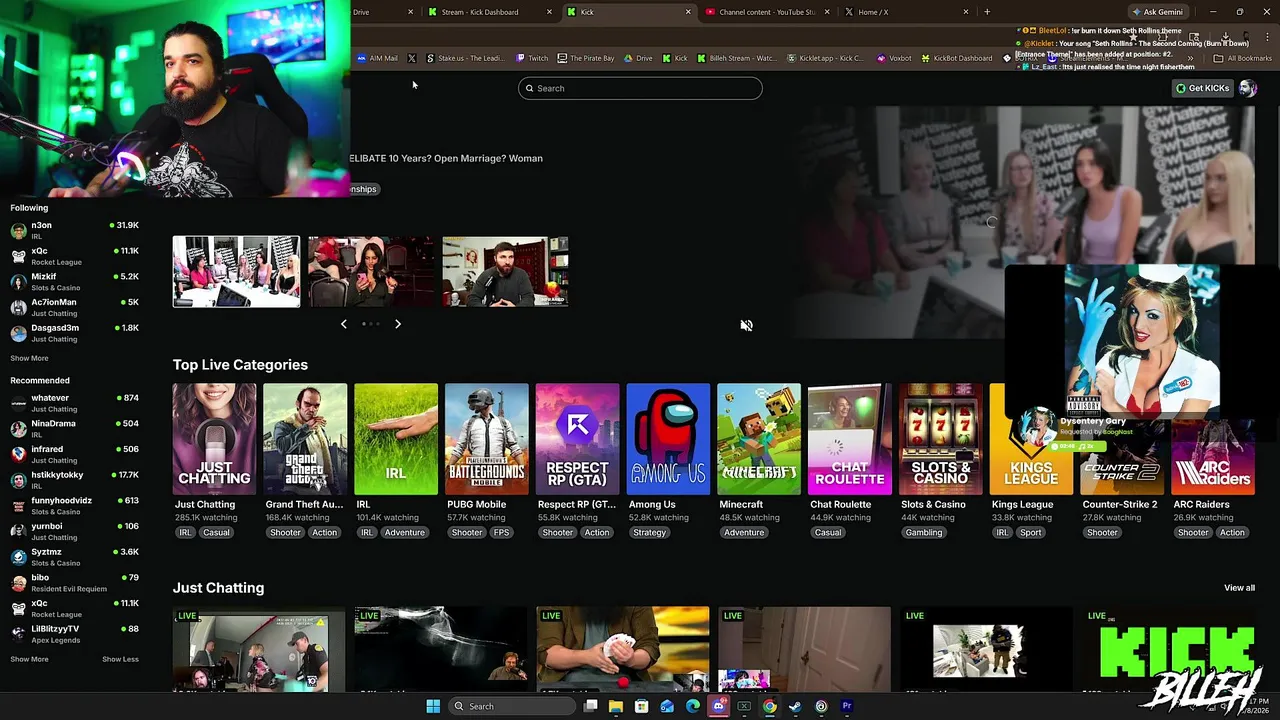Screen dimensions: 1280x720
Task: Open the Windows Start menu
Action: (433, 706)
